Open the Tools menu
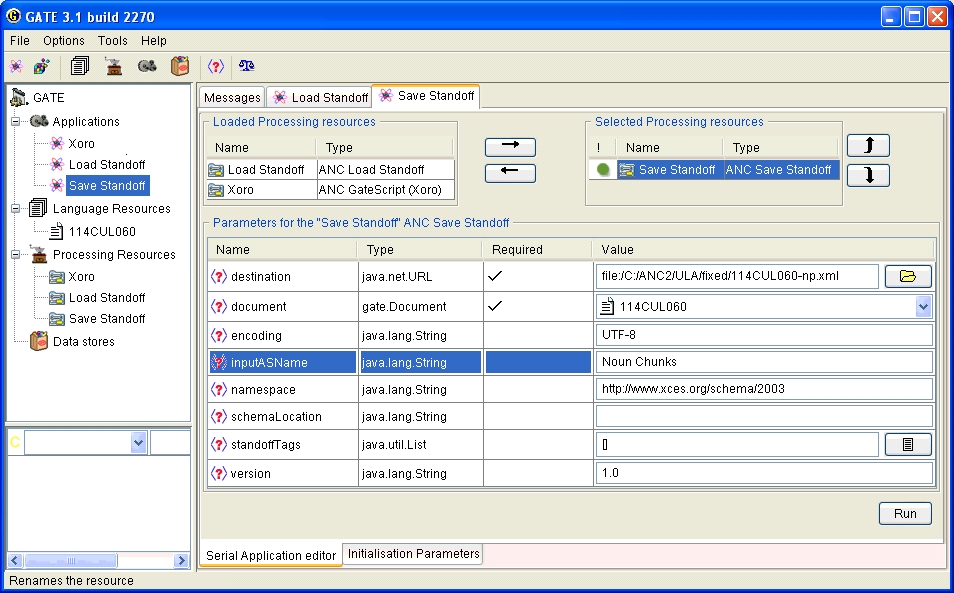Screen dimensions: 954x593 [x=113, y=41]
